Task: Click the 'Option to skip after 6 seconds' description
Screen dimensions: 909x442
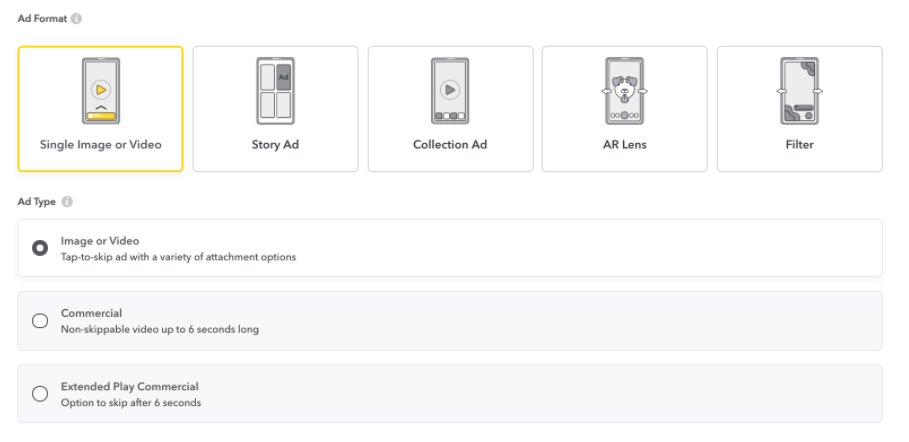Action: pos(131,403)
